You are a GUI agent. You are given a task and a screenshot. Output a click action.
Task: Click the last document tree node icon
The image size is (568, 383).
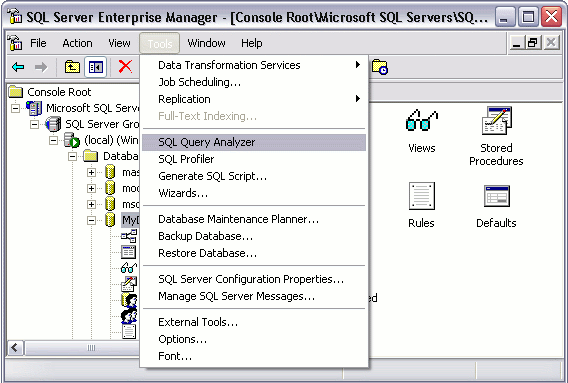click(129, 332)
